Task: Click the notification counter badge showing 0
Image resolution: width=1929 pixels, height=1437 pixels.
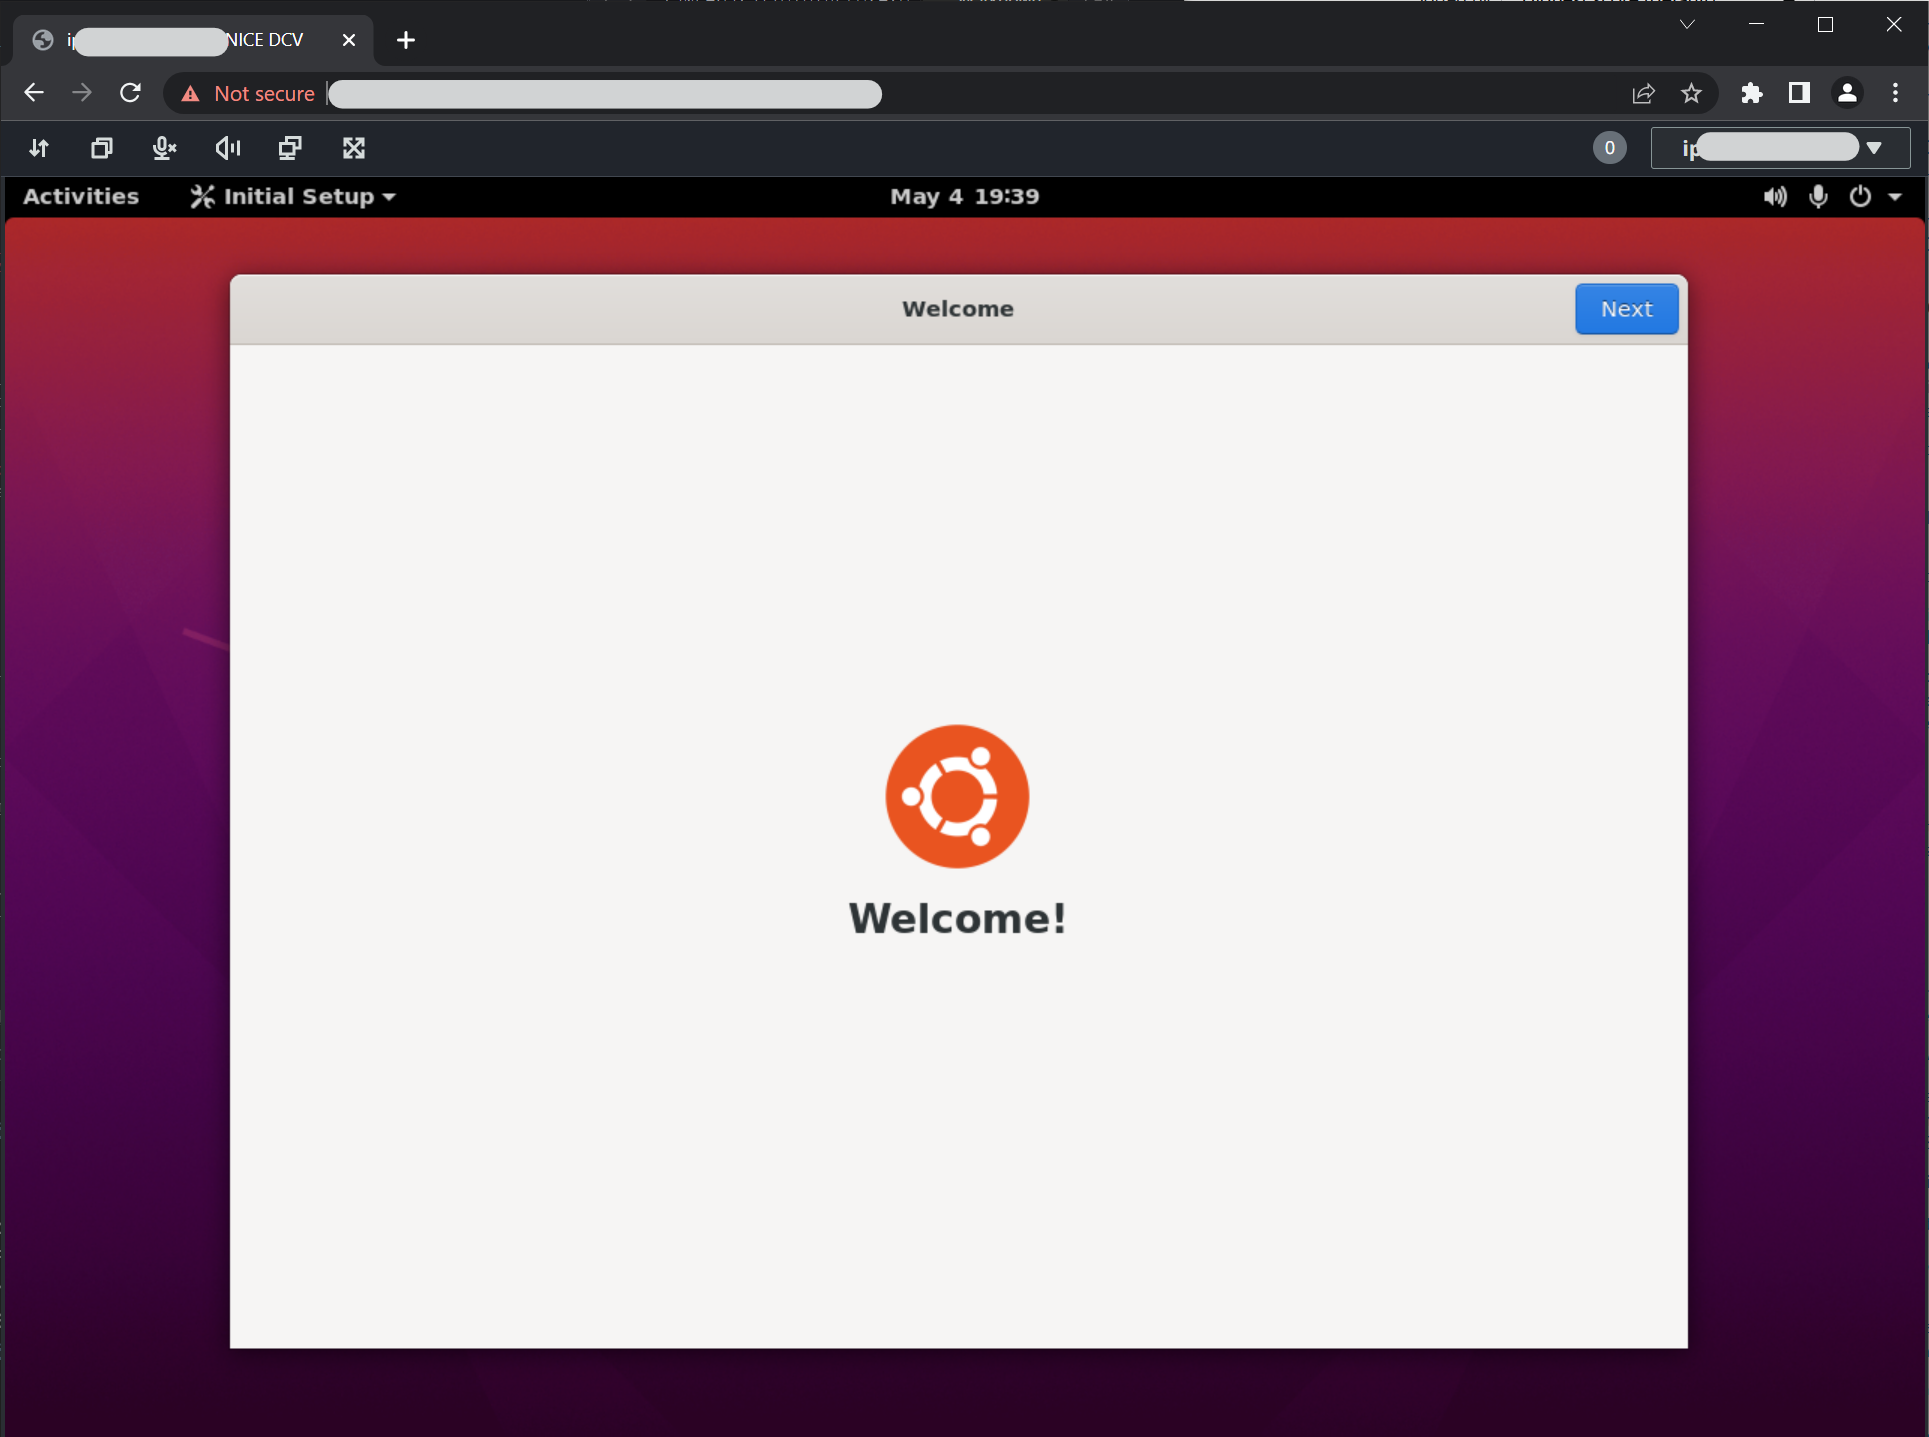Action: 1609,148
